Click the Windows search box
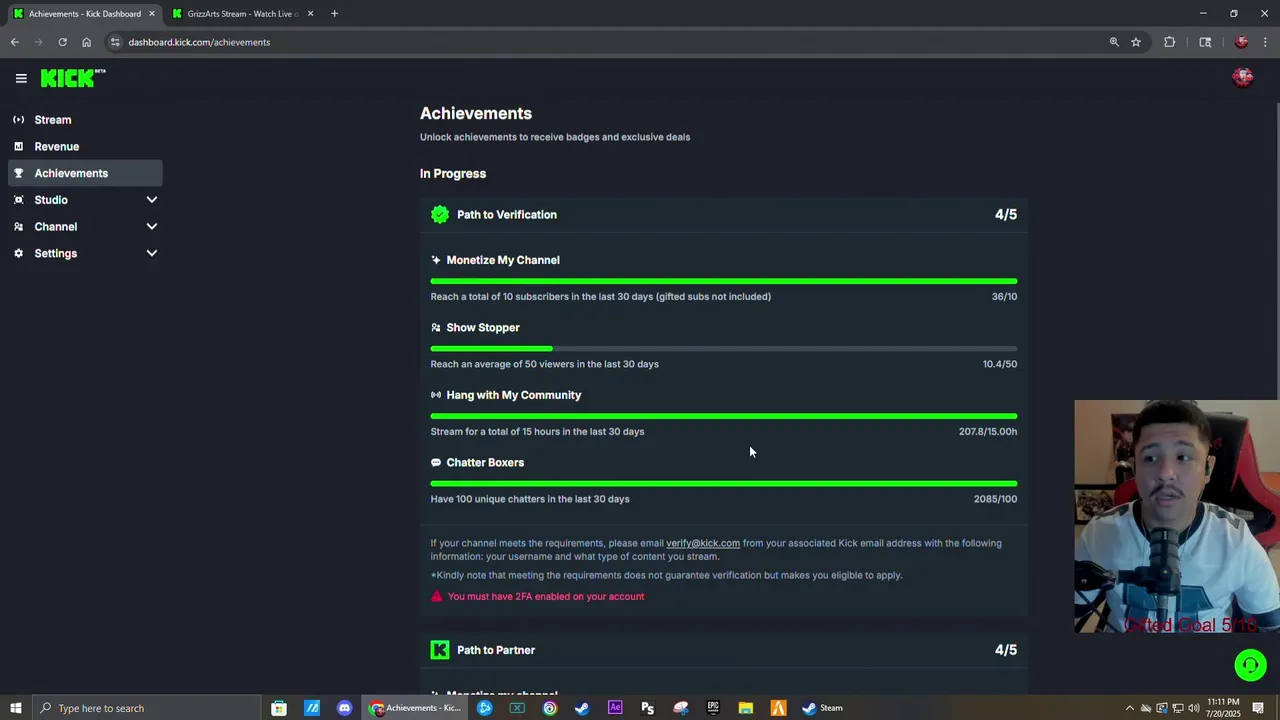1280x720 pixels. [x=146, y=708]
